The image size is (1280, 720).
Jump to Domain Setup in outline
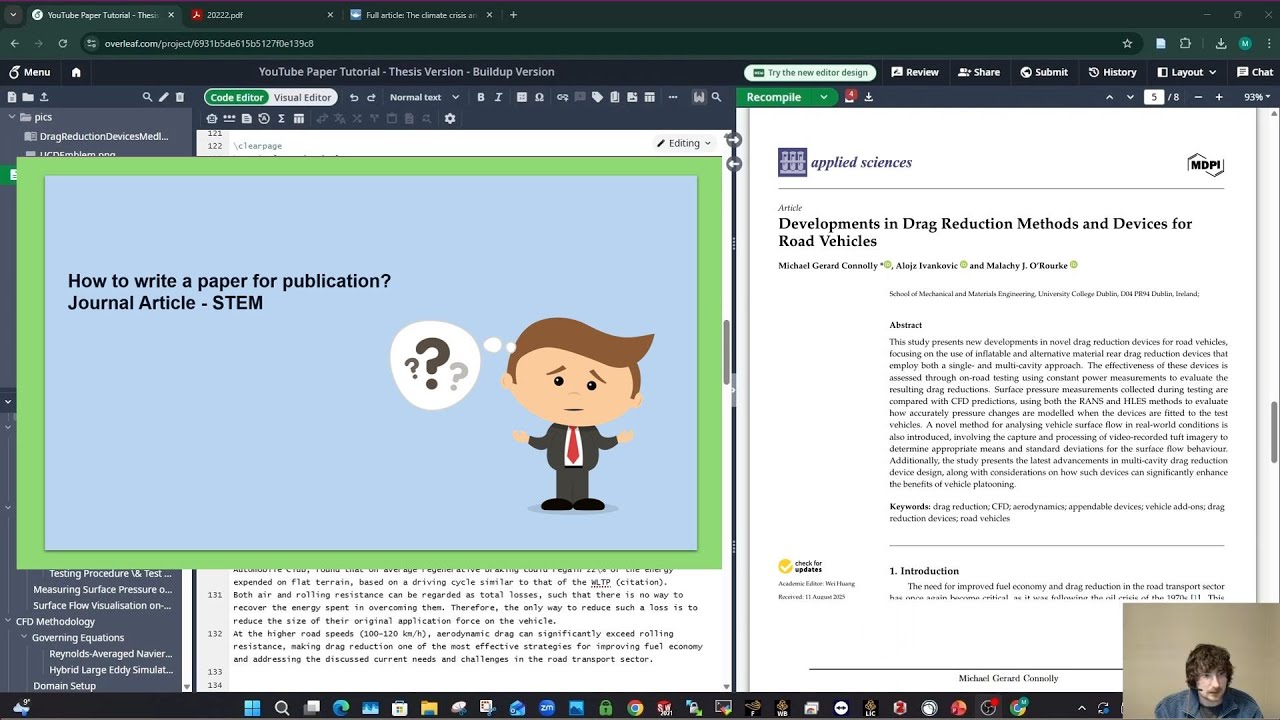[x=64, y=686]
